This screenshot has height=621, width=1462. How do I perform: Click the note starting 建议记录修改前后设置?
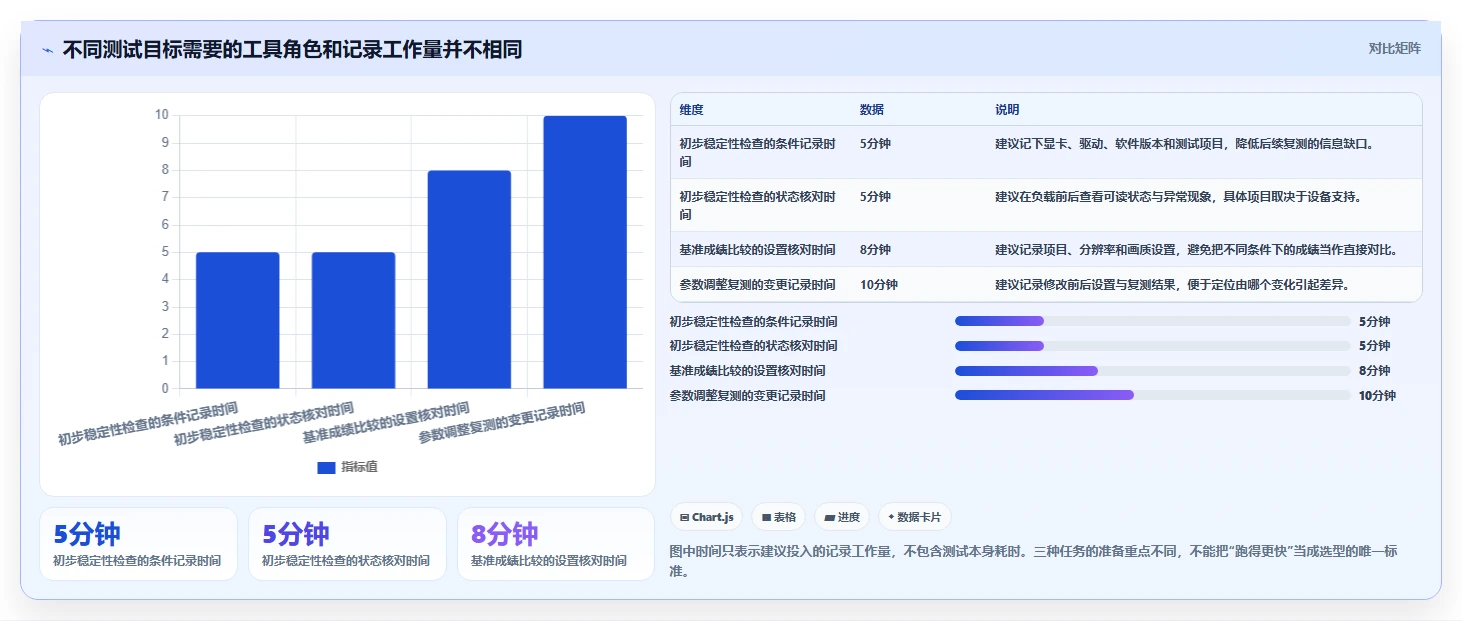[1173, 284]
